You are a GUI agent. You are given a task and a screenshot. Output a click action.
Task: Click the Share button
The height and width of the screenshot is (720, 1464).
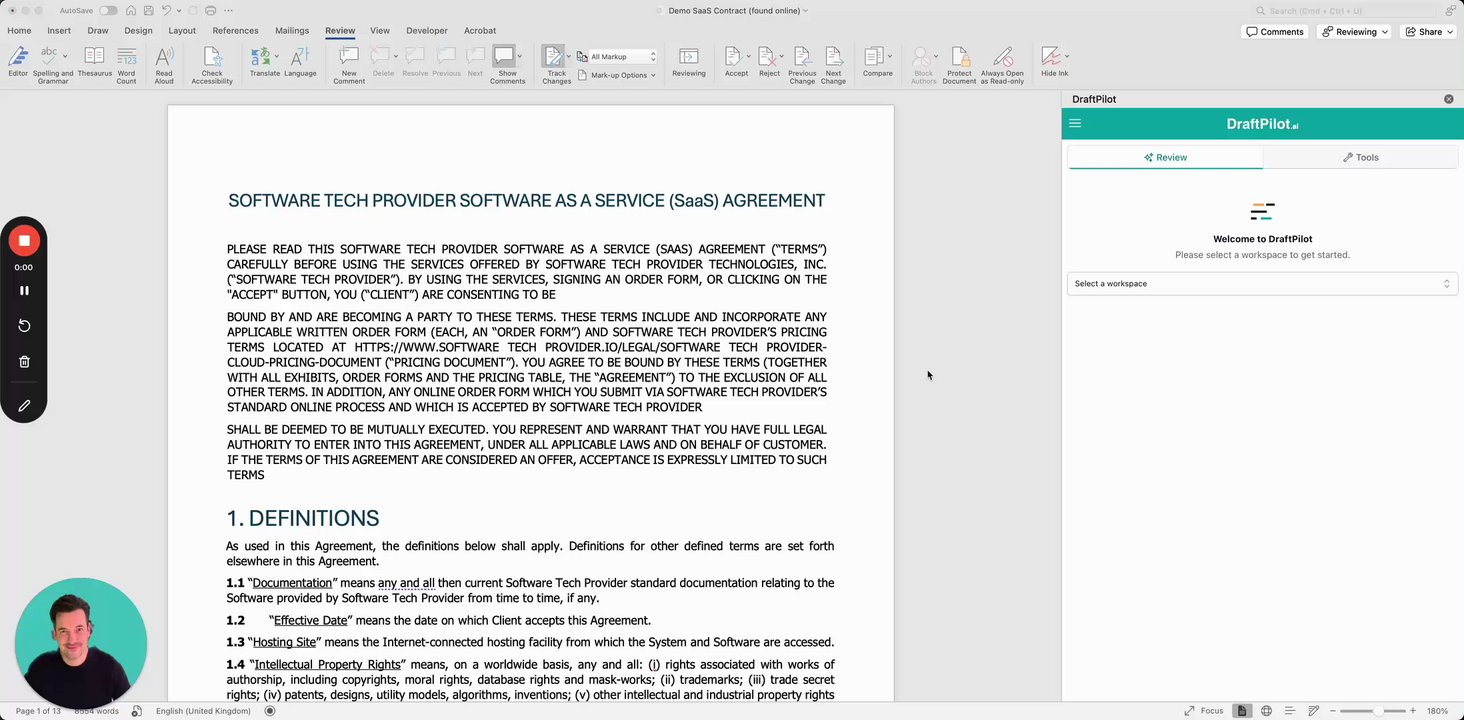1429,32
